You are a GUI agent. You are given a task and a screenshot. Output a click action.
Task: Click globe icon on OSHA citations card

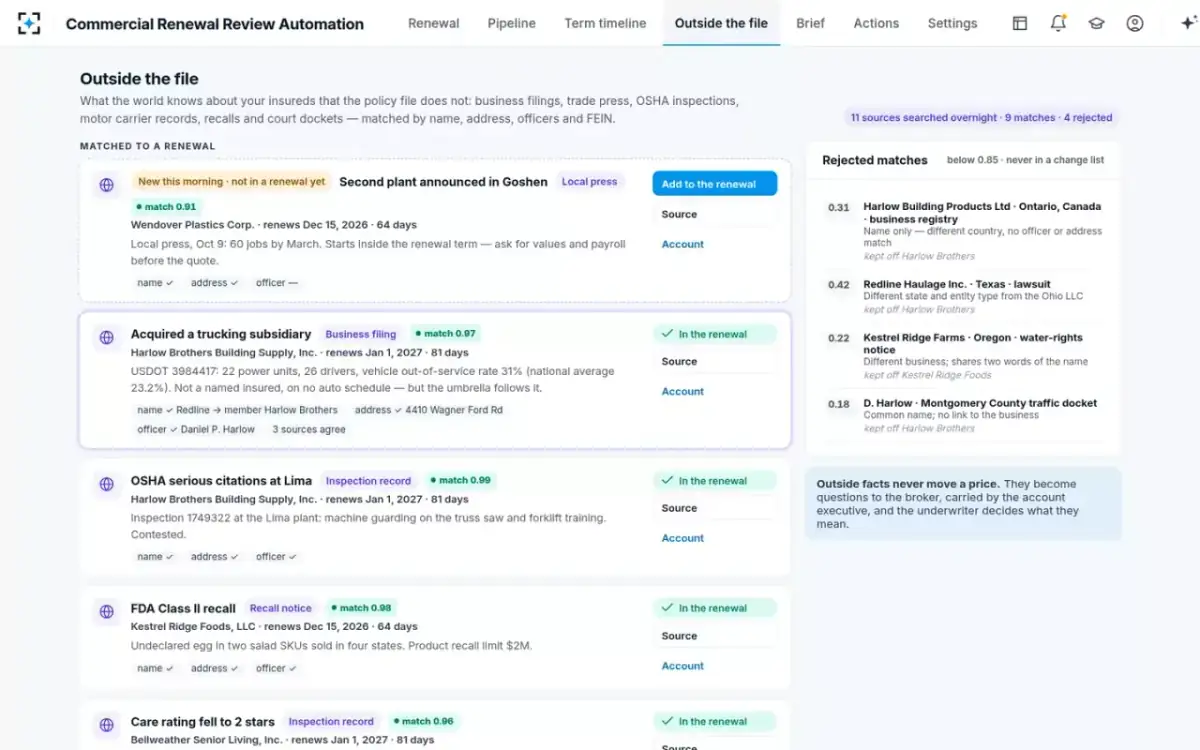coord(106,484)
